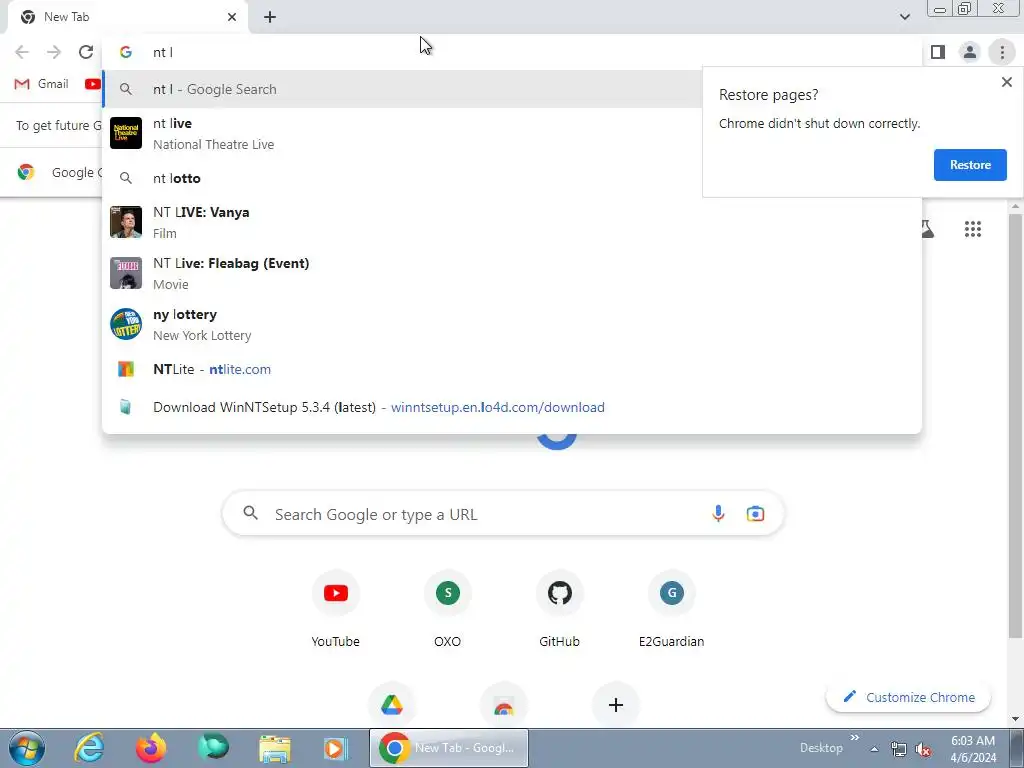
Task: Select 'NT LIVE: Vanya' film suggestion
Action: (x=512, y=222)
